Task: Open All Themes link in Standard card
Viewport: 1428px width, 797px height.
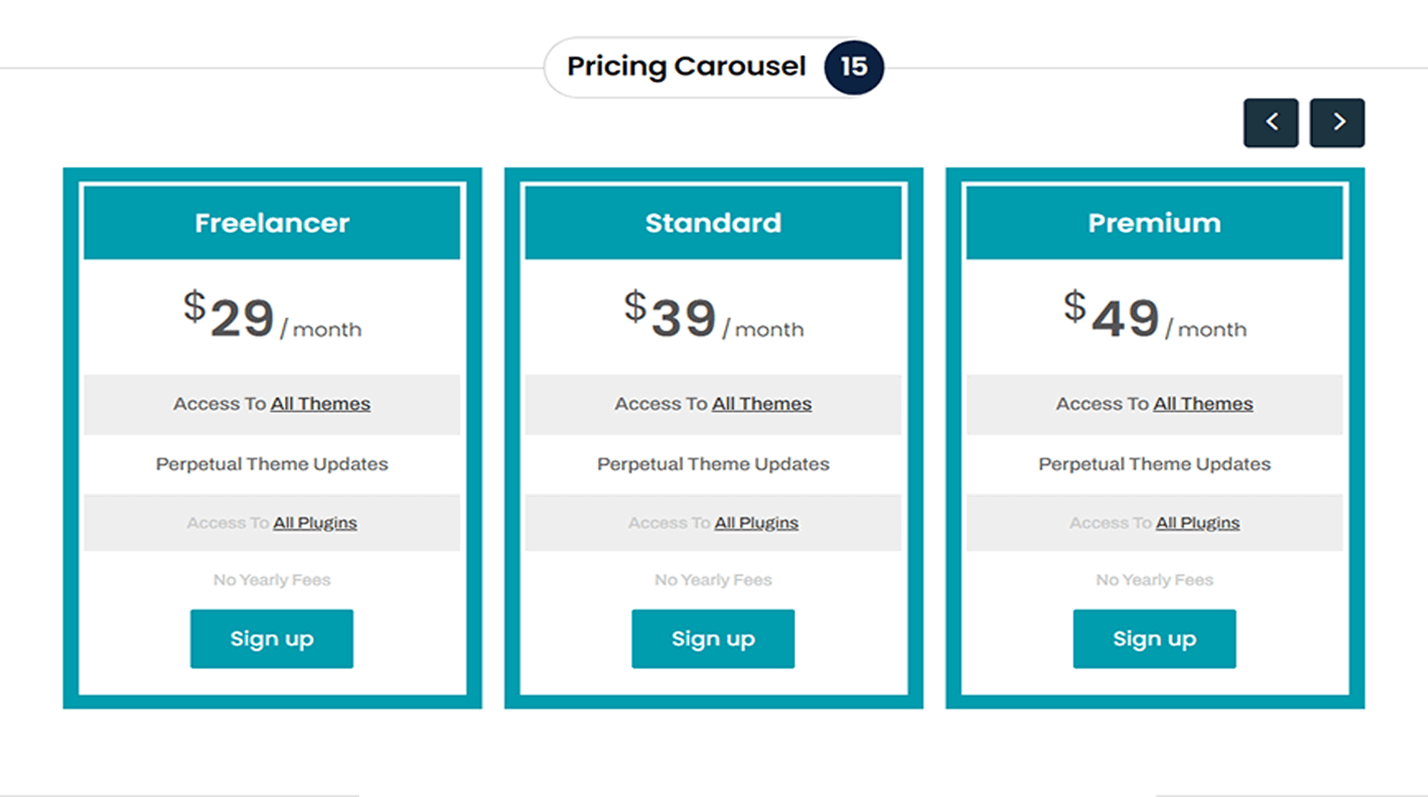Action: tap(762, 404)
